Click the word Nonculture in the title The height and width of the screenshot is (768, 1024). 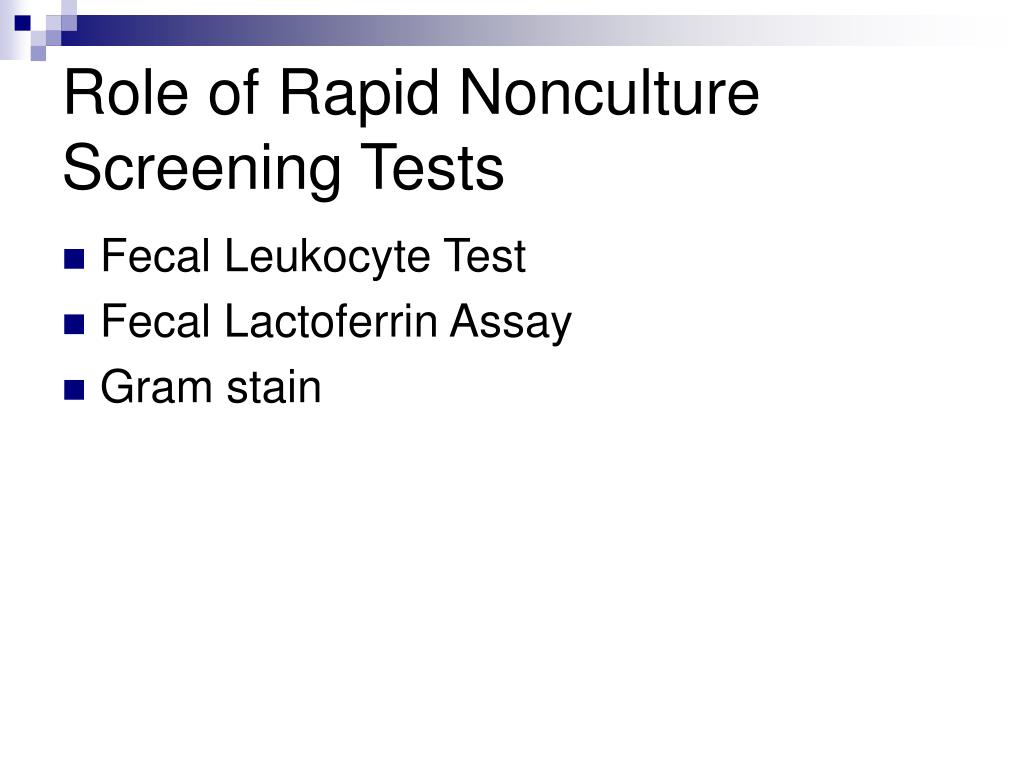tap(609, 93)
